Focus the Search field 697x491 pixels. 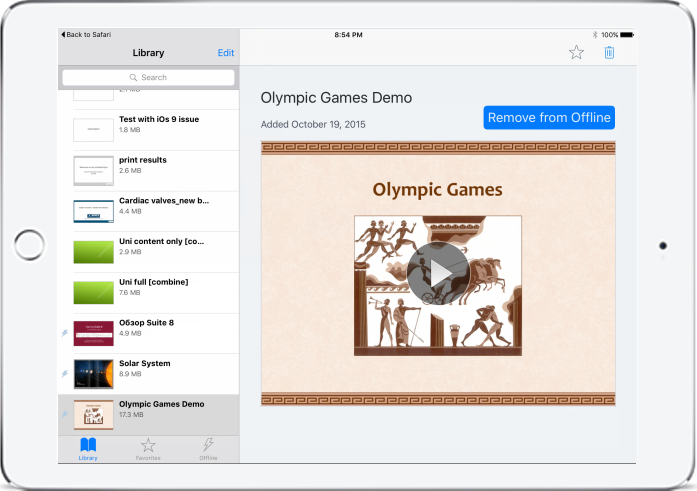[x=148, y=77]
